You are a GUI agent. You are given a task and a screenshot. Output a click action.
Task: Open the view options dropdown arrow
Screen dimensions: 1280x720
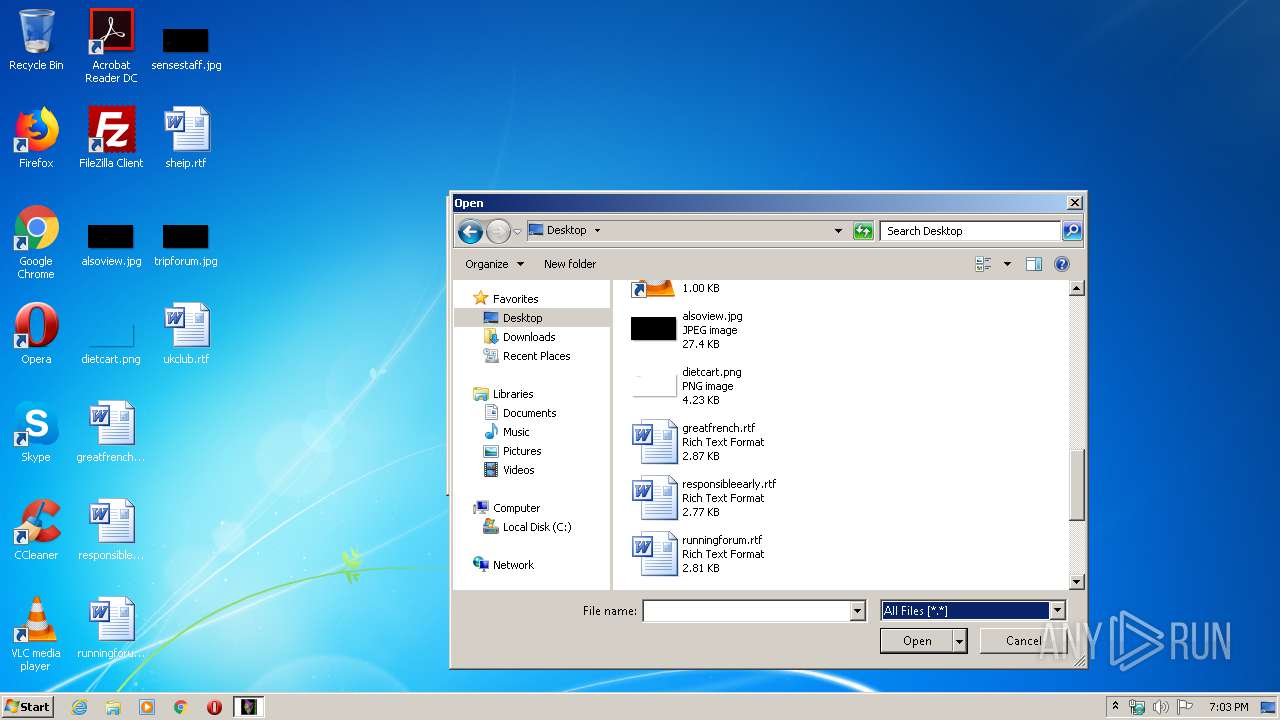coord(1007,264)
